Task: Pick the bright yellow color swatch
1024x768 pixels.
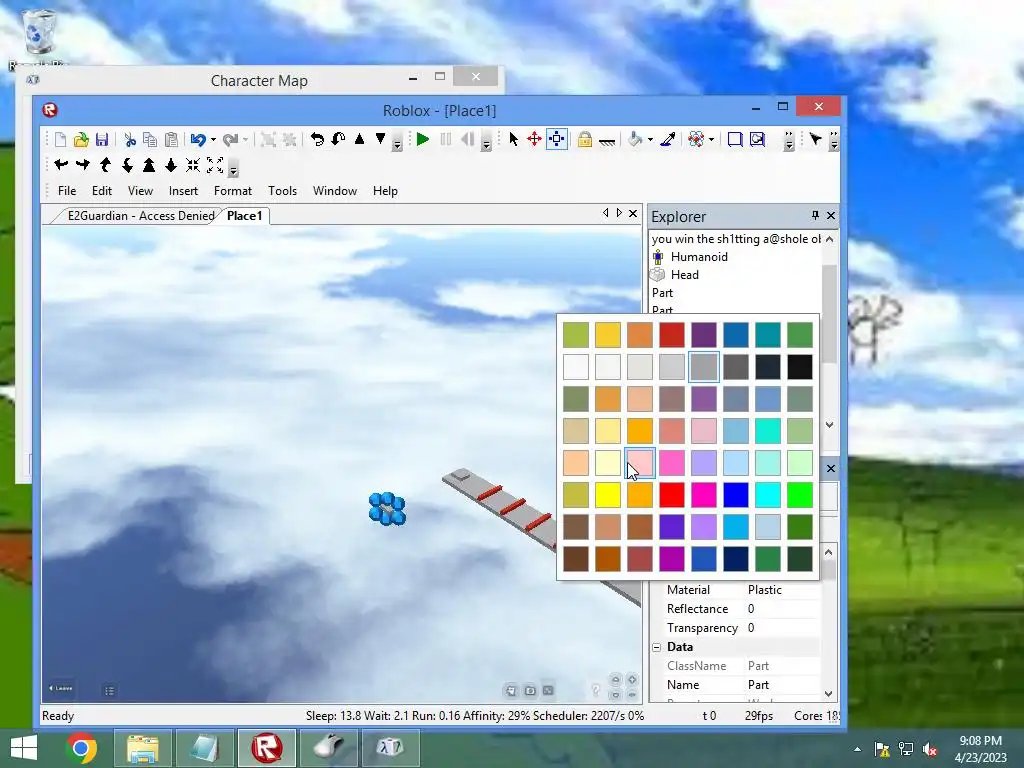Action: [x=607, y=495]
